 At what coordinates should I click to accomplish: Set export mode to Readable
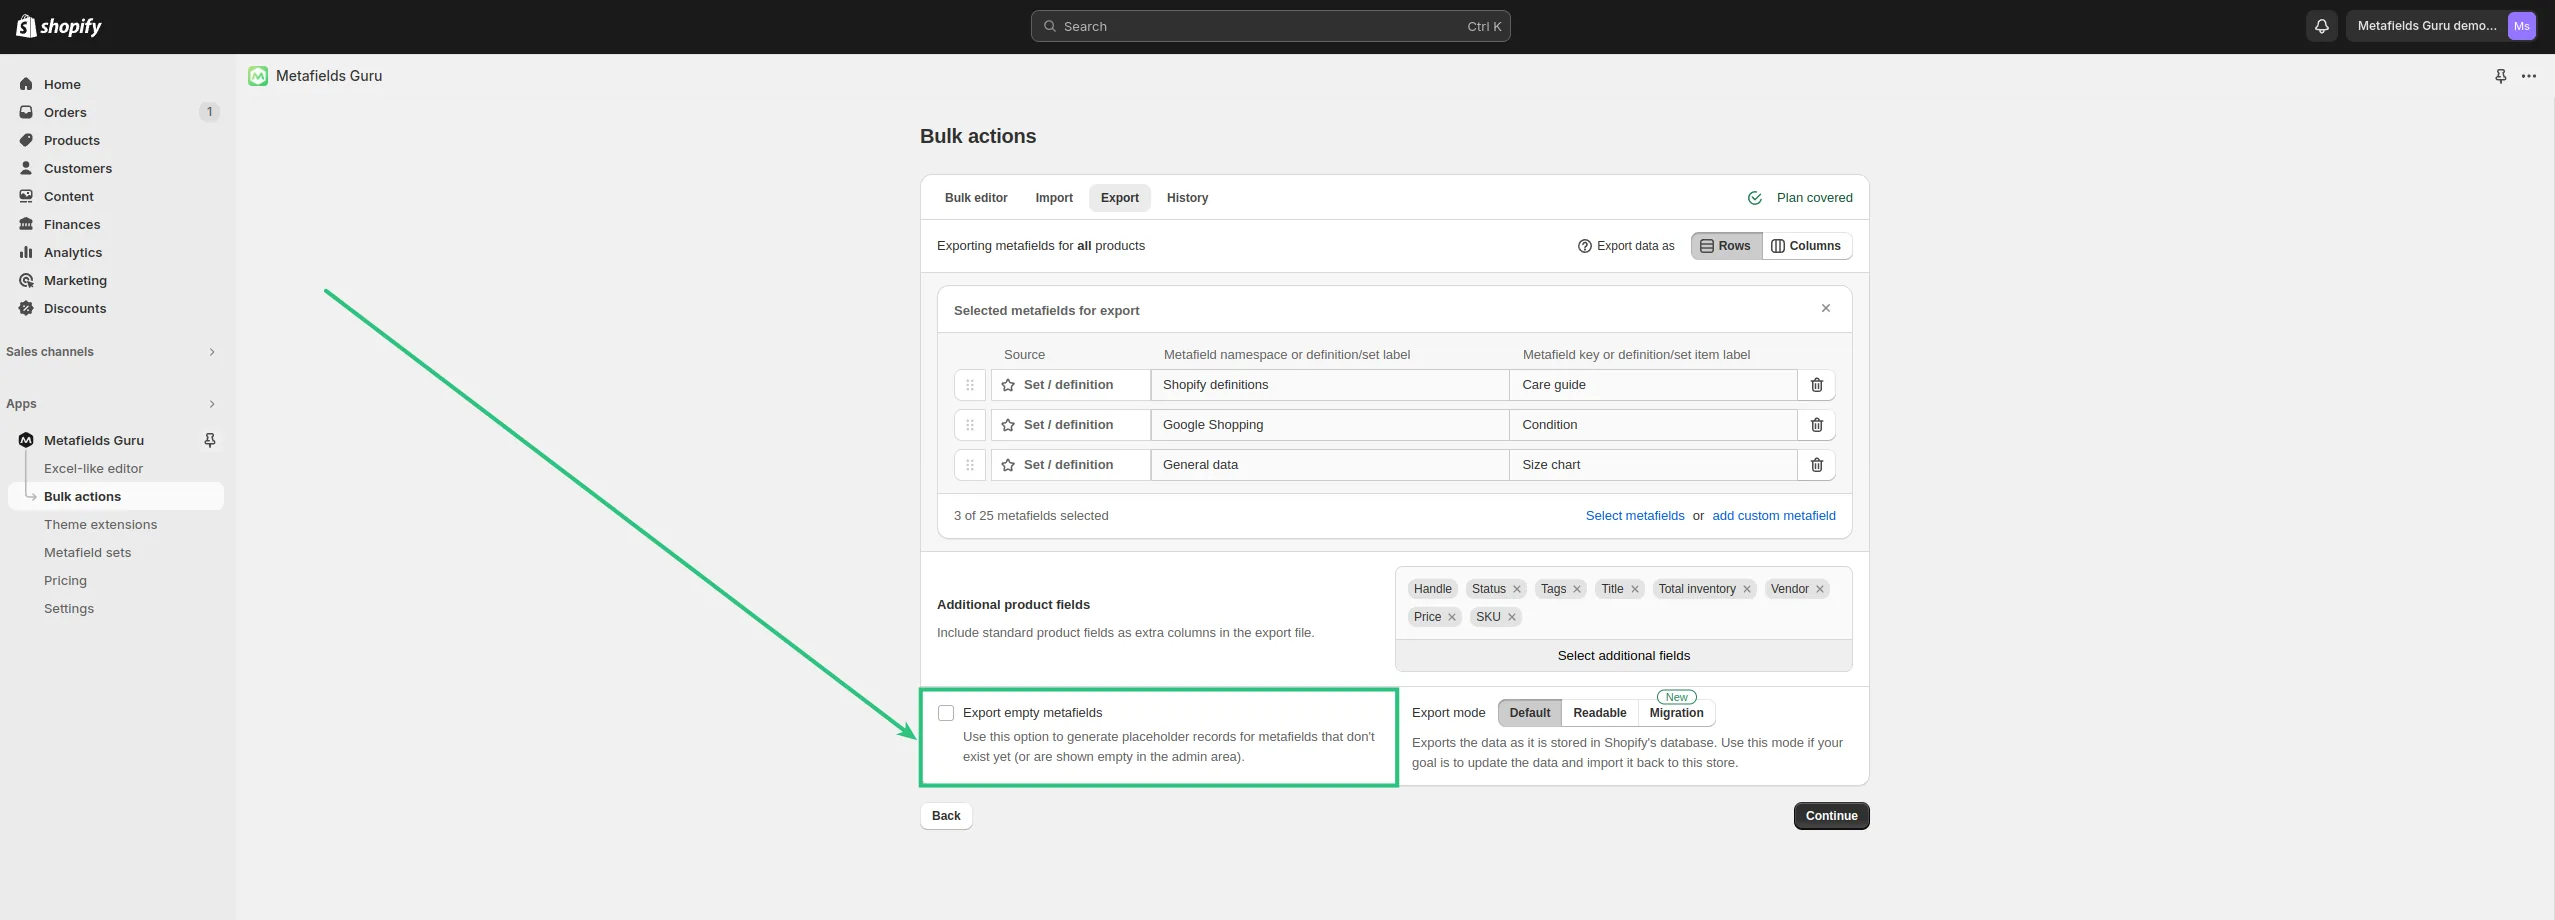[x=1600, y=713]
